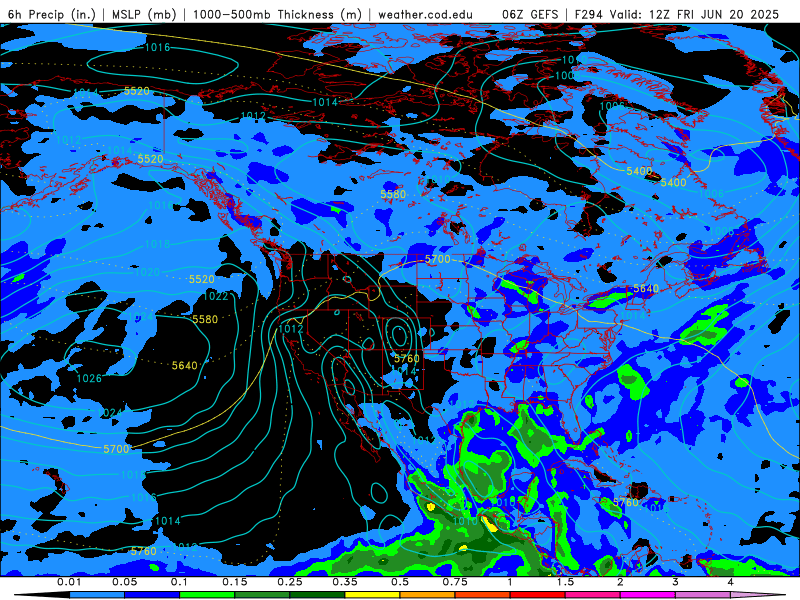Screen dimensions: 800x600
Task: Click the 0.15 legend value
Action: coord(235,582)
